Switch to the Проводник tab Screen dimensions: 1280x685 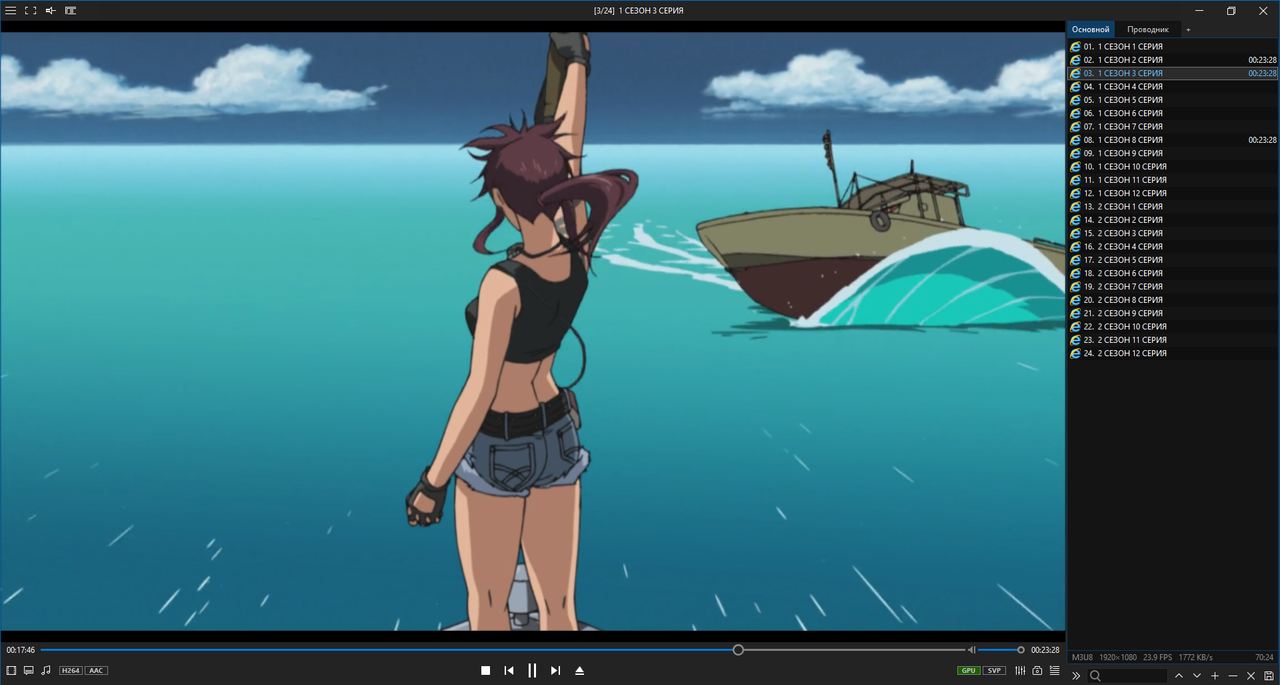click(1147, 30)
